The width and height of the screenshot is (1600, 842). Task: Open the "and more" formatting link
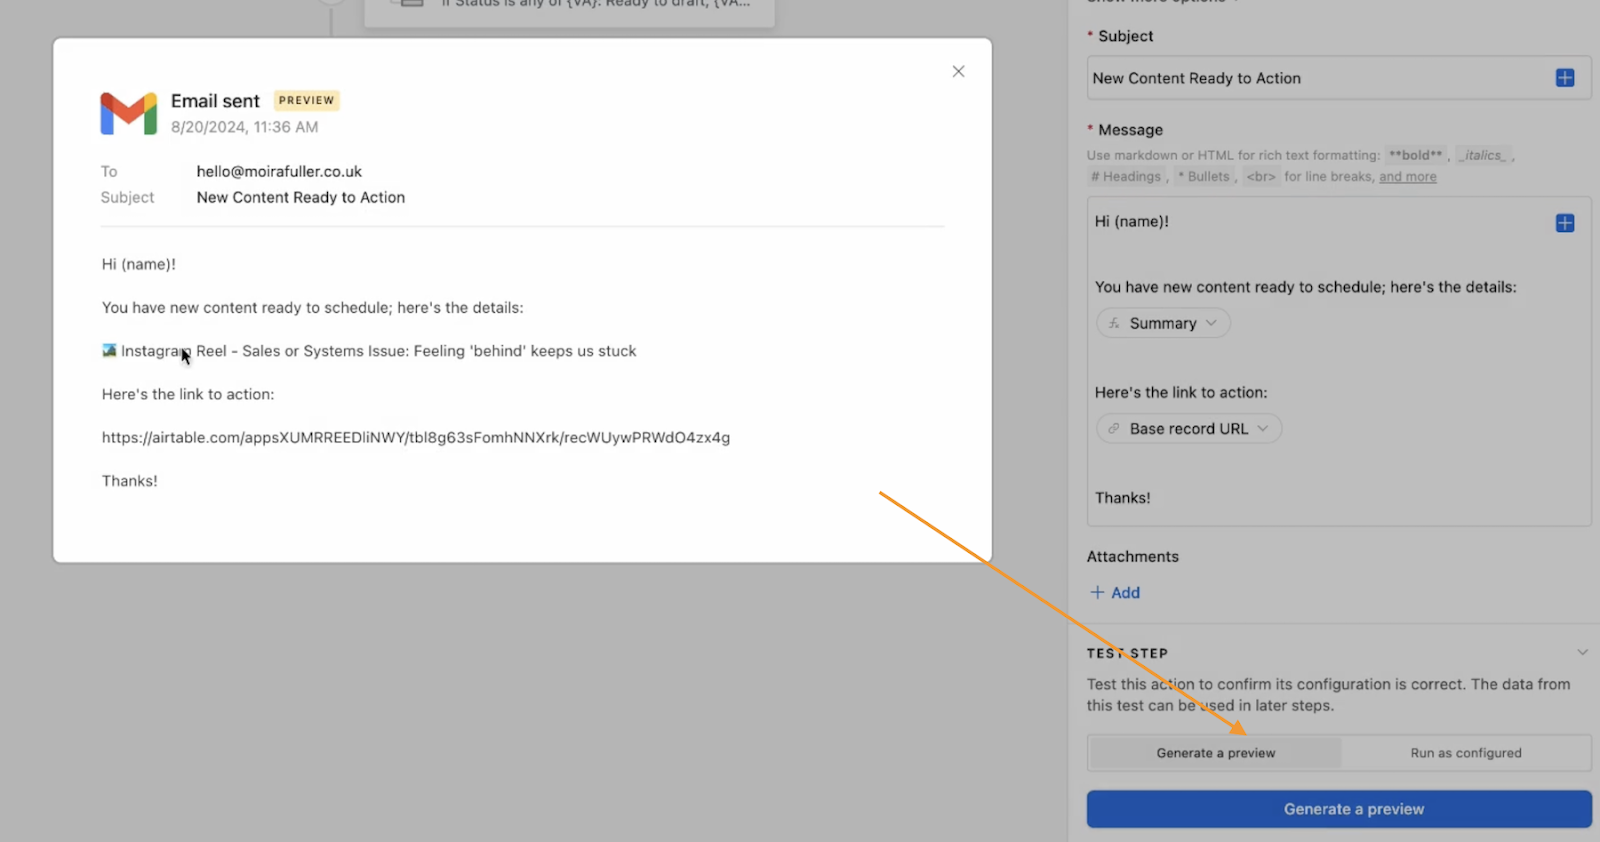click(x=1407, y=177)
